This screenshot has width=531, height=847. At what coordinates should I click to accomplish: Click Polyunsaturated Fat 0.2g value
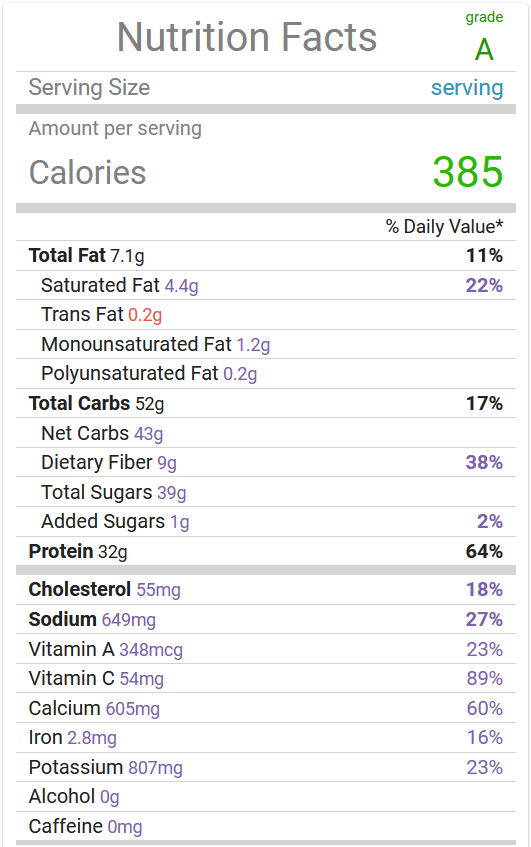[240, 374]
